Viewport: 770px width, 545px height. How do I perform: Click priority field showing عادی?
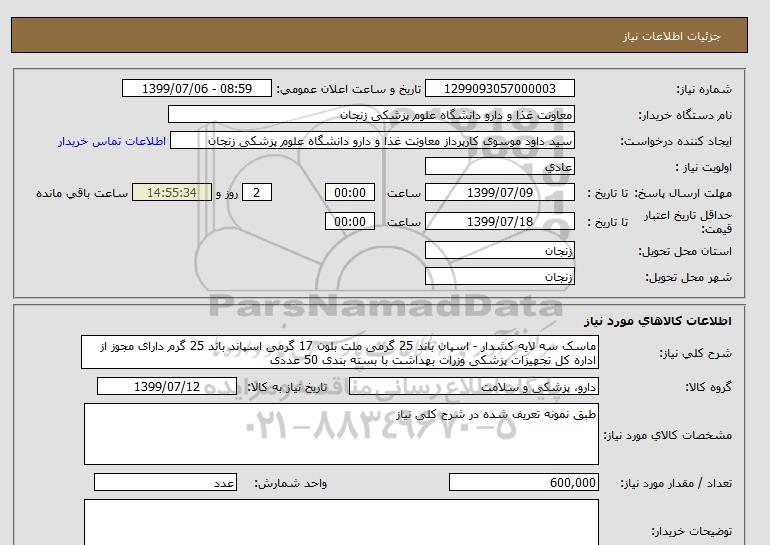pos(499,166)
